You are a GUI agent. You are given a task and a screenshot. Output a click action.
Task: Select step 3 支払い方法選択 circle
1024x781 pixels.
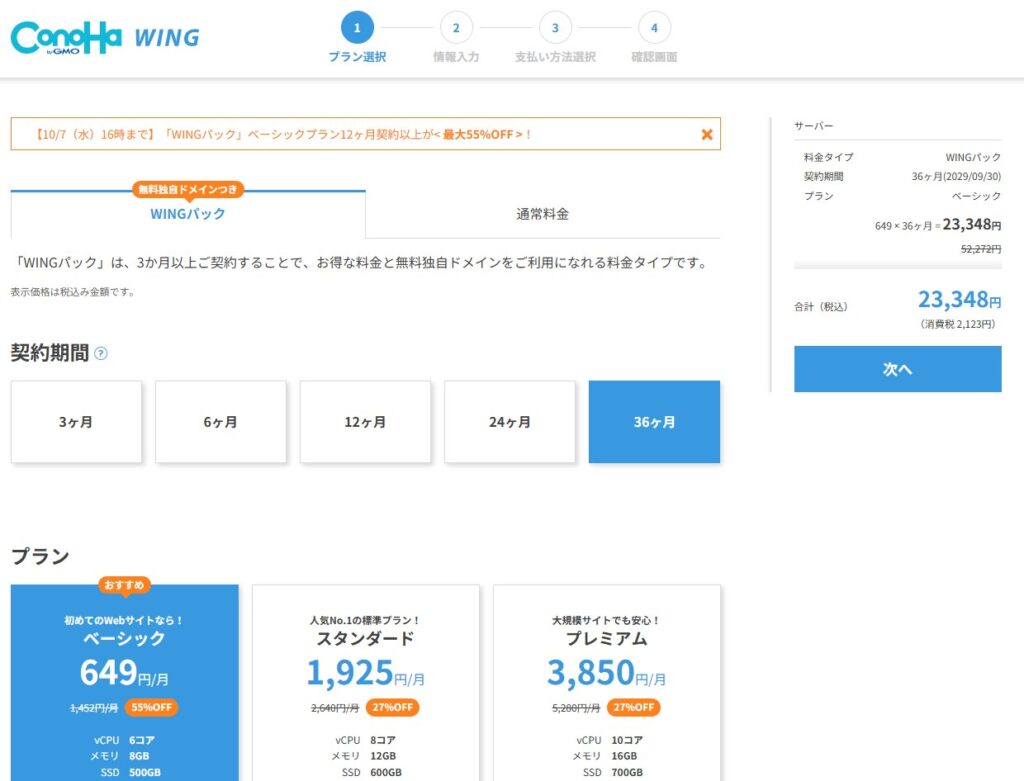click(x=555, y=27)
